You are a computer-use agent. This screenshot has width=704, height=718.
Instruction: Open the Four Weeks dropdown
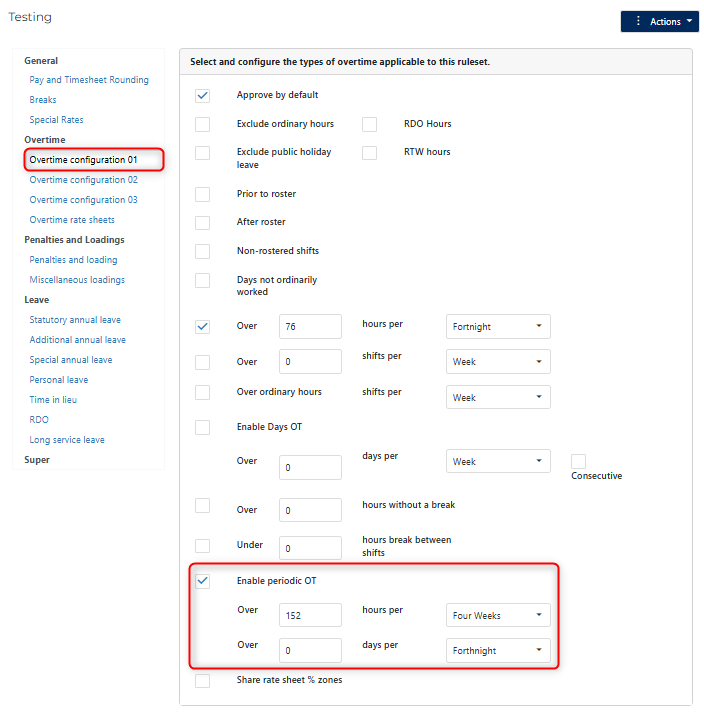(498, 615)
